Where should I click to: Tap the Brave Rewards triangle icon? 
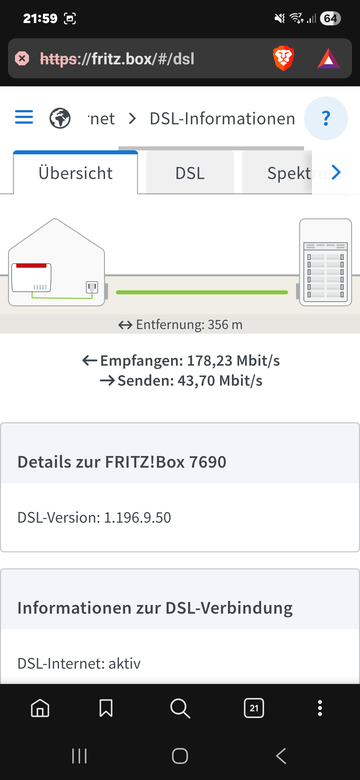click(329, 59)
